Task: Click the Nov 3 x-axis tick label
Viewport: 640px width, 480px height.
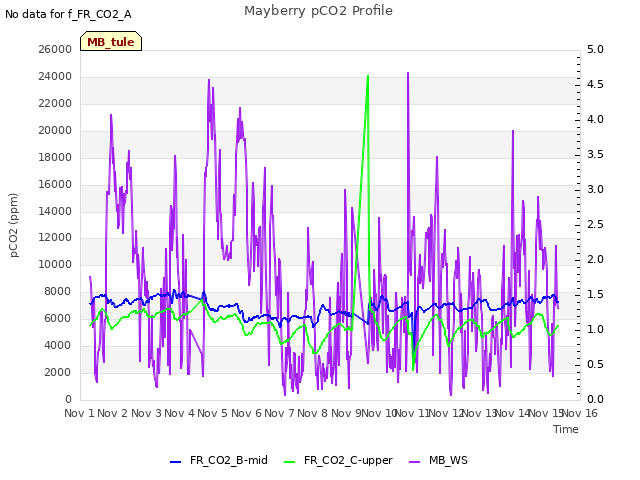Action: pyautogui.click(x=146, y=413)
